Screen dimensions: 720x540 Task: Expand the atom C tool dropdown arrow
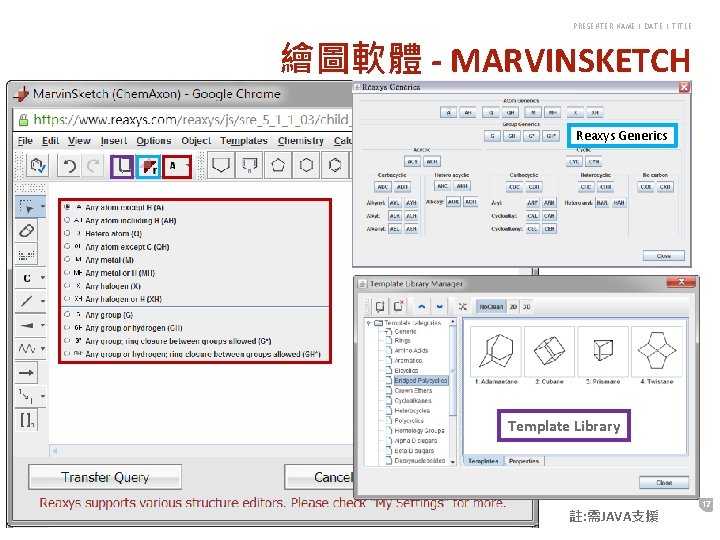tap(43, 278)
